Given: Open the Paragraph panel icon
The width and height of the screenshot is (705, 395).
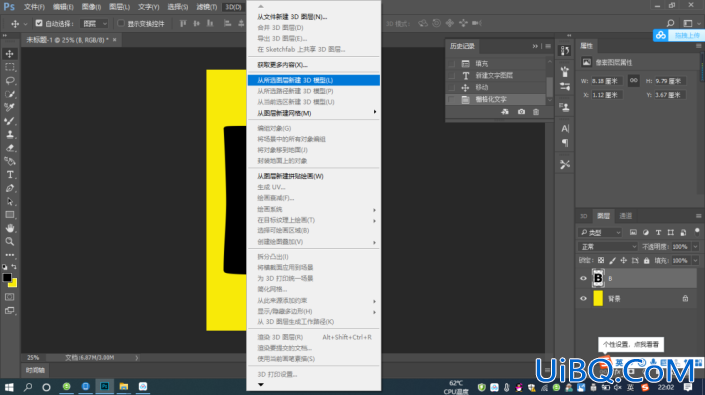Looking at the screenshot, I should [565, 143].
